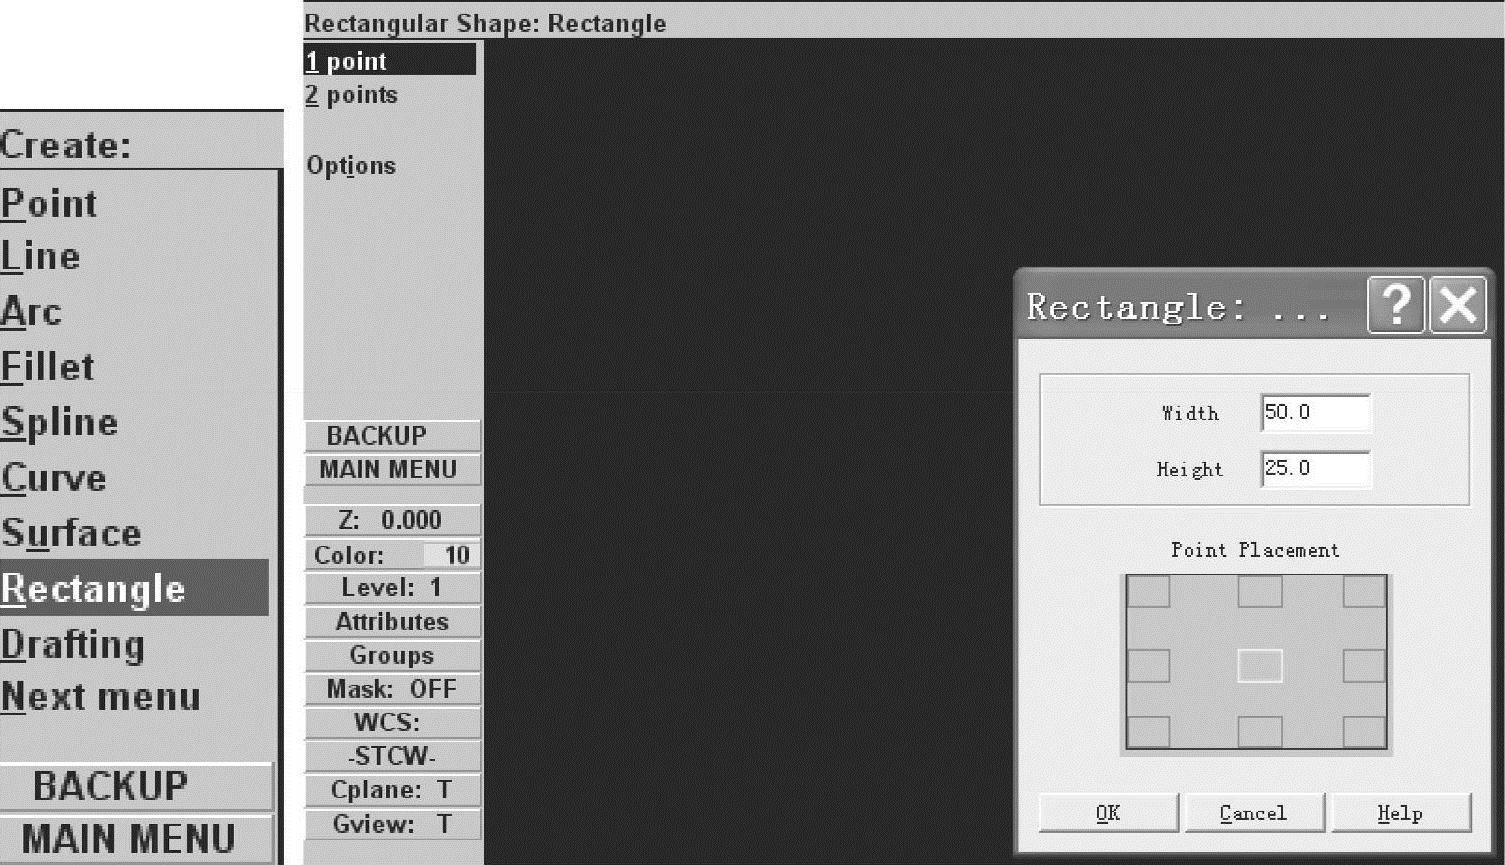The width and height of the screenshot is (1505, 865).
Task: Select top-center point placement anchor
Action: click(x=1260, y=592)
